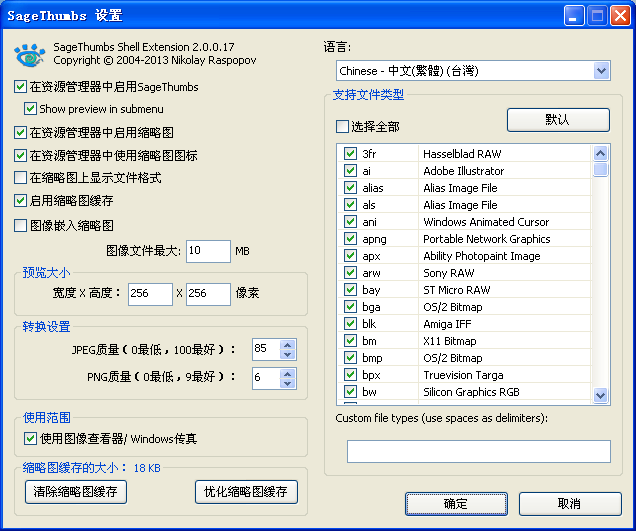636x531 pixels.
Task: Decrease JPEG质量 with the down arrow
Action: (288, 355)
